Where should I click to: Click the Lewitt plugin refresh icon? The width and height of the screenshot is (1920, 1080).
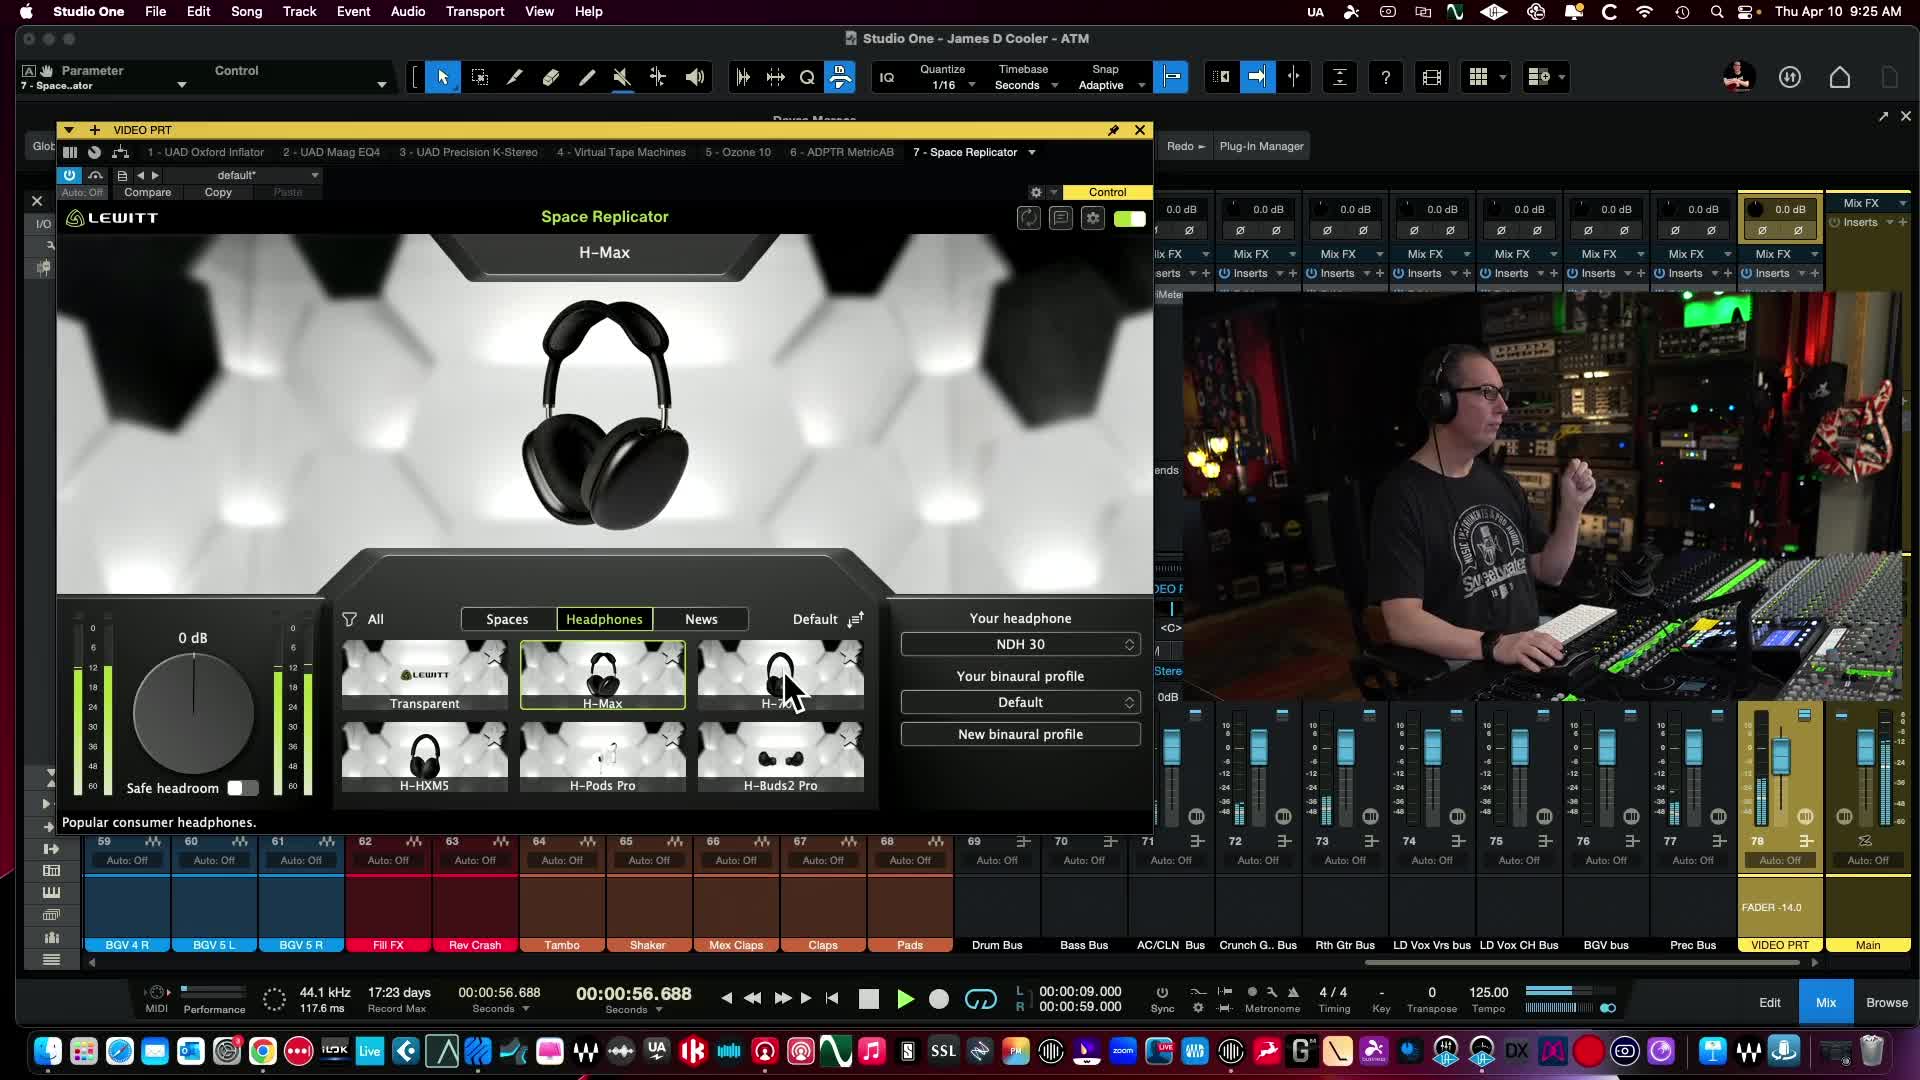(x=1029, y=218)
